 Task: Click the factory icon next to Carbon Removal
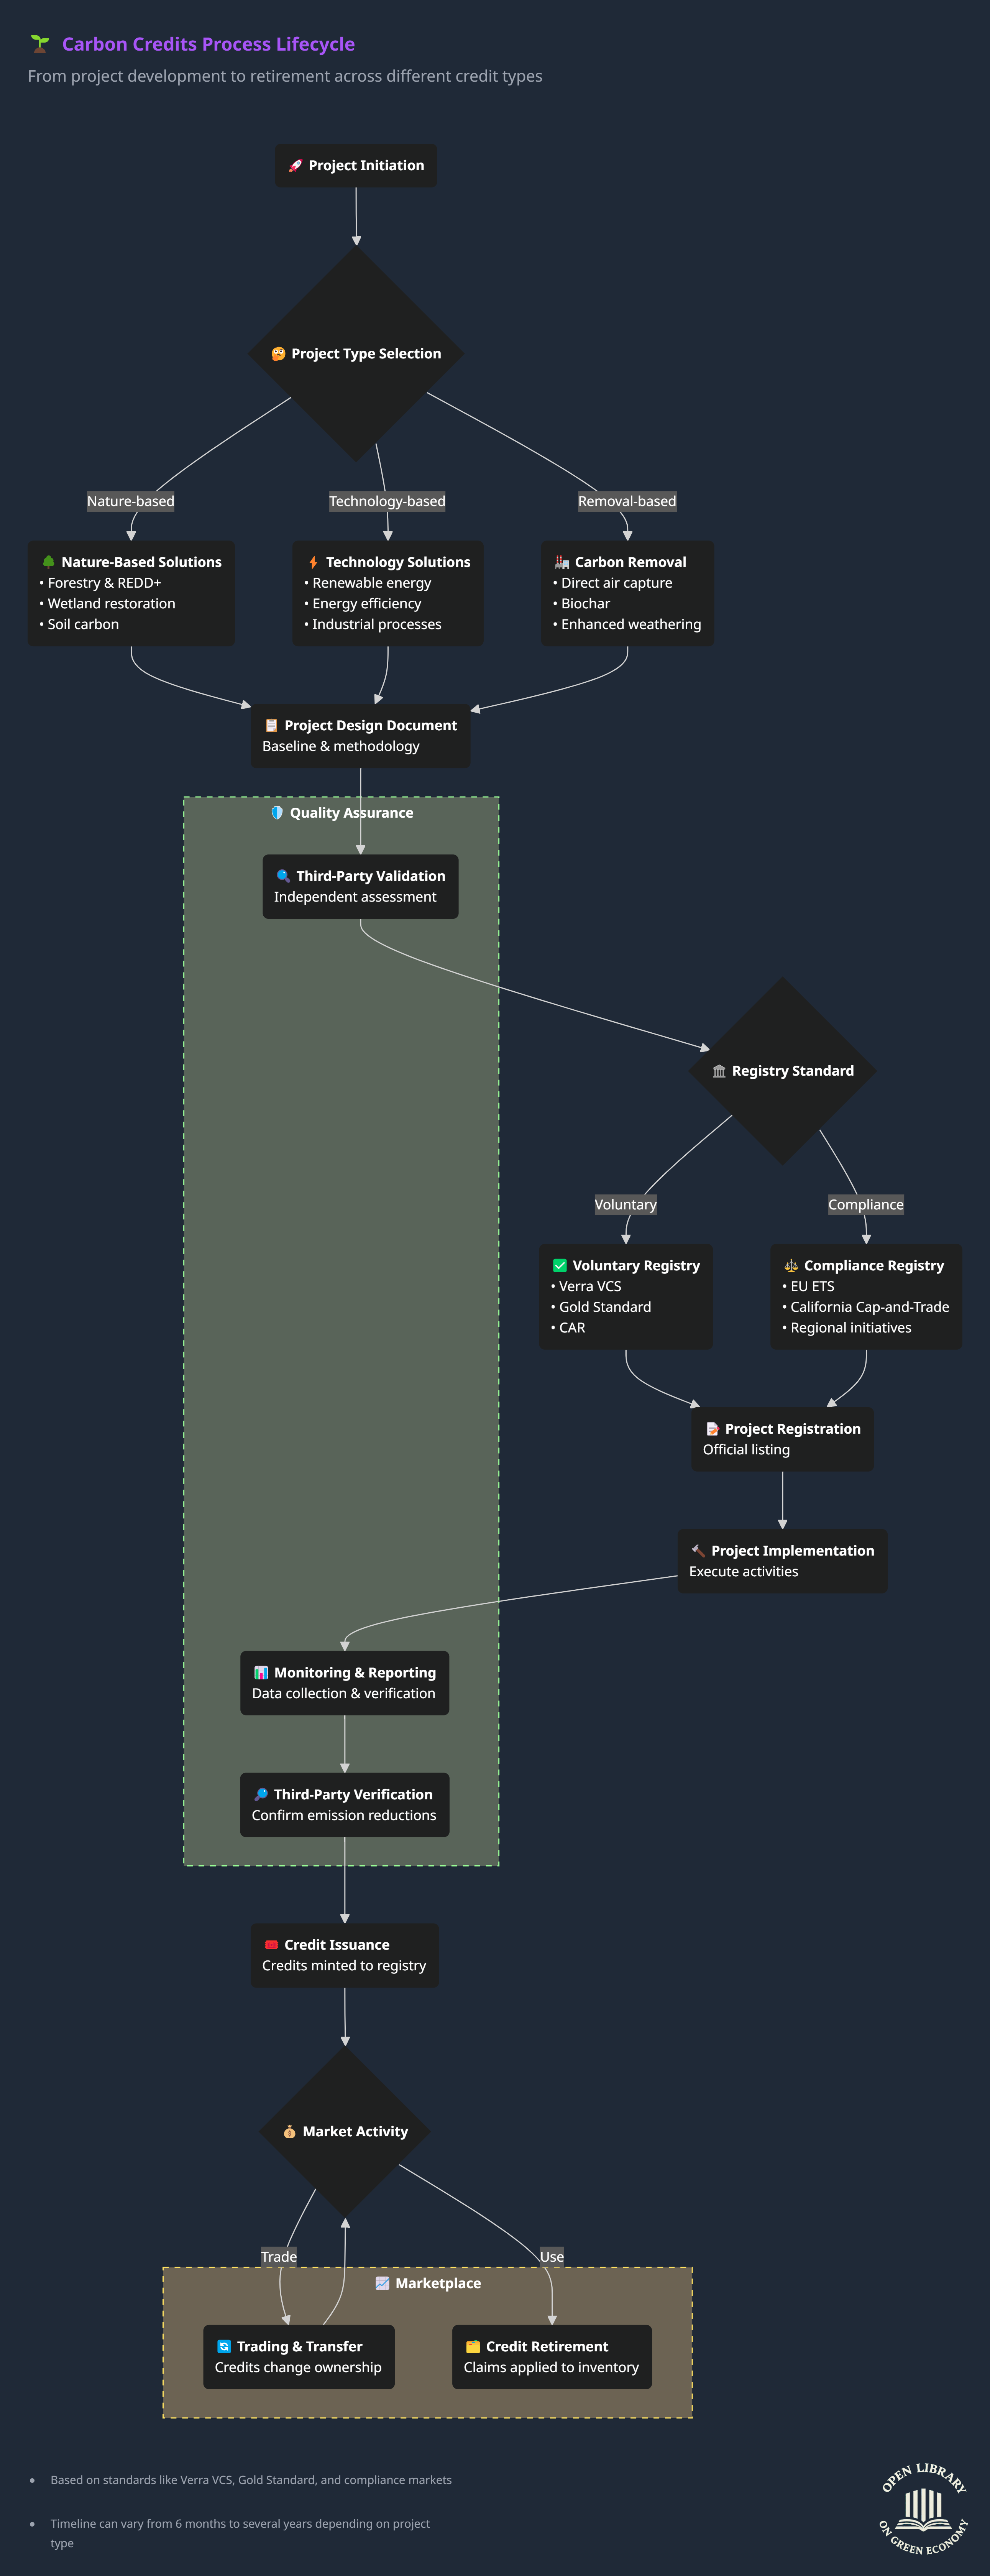(x=561, y=562)
